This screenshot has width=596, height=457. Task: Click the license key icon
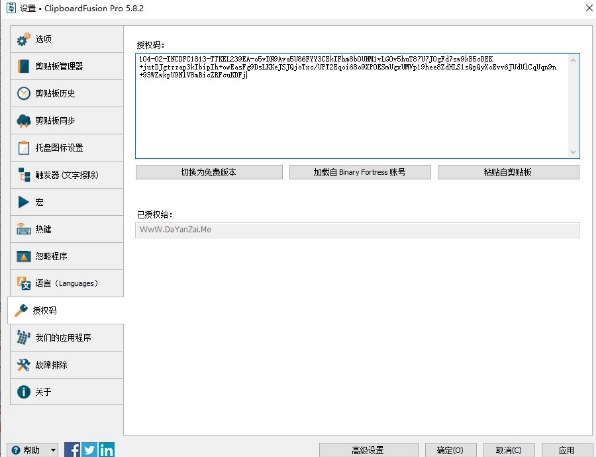click(21, 310)
